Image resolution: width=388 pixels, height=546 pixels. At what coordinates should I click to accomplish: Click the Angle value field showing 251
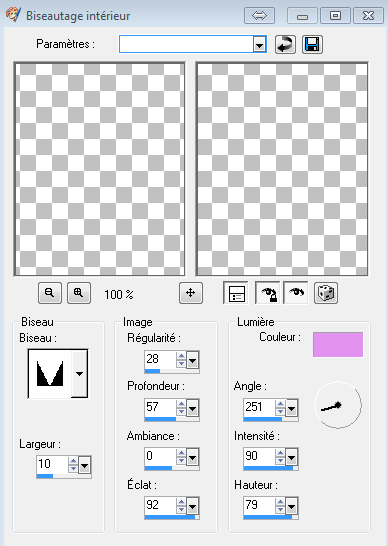pyautogui.click(x=259, y=408)
